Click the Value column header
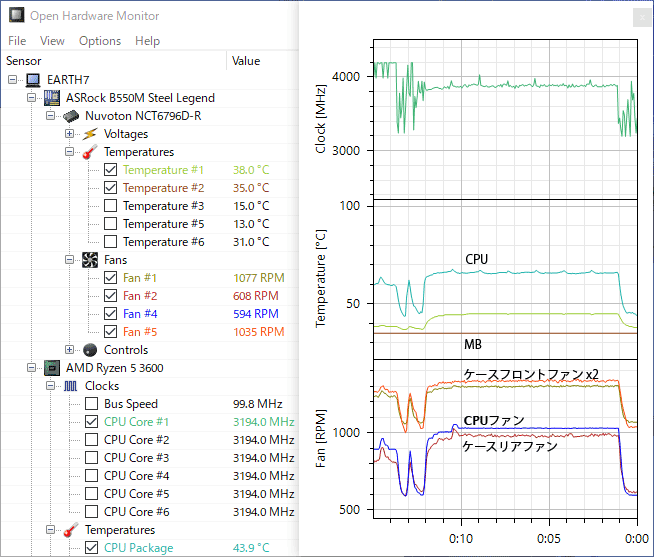The image size is (654, 557). coord(263,61)
